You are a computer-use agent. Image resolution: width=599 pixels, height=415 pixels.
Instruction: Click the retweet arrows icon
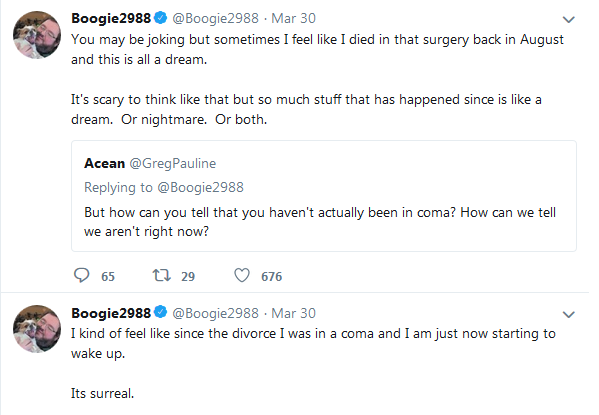(162, 276)
